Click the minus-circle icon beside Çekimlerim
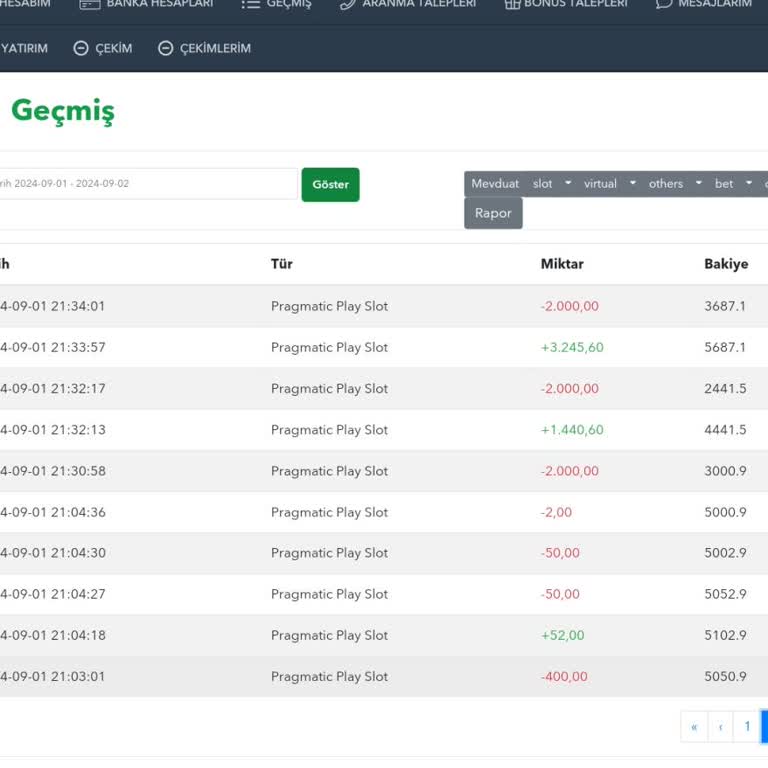The width and height of the screenshot is (768, 768). tap(166, 48)
